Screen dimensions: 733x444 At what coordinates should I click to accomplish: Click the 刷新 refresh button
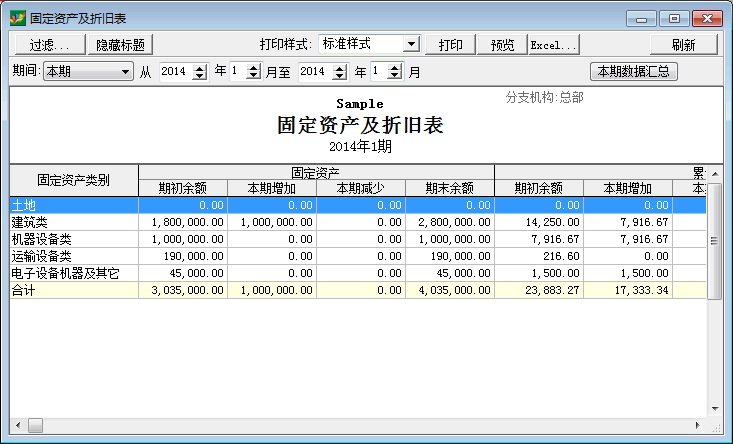tap(683, 45)
